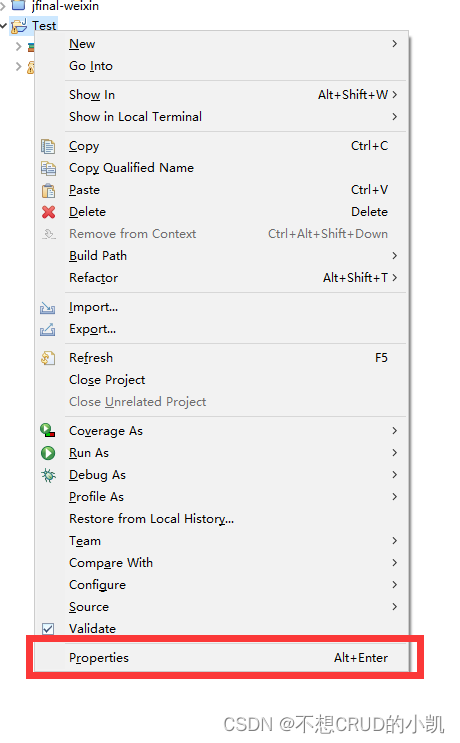Click the Copy icon in context menu

(48, 146)
